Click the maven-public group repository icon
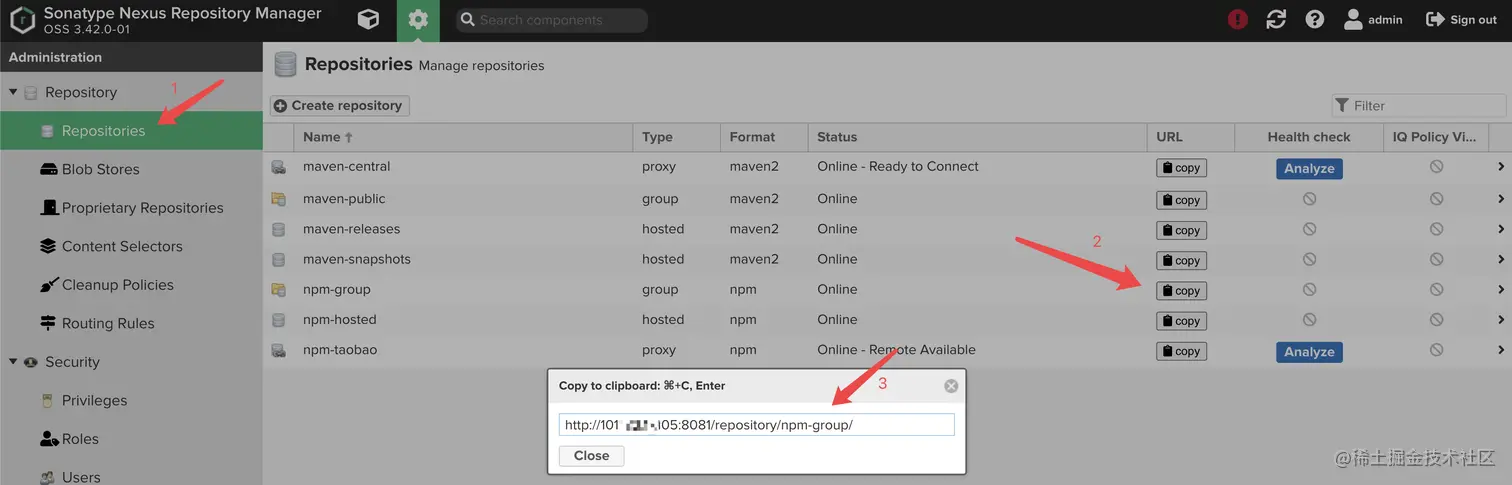 click(278, 199)
